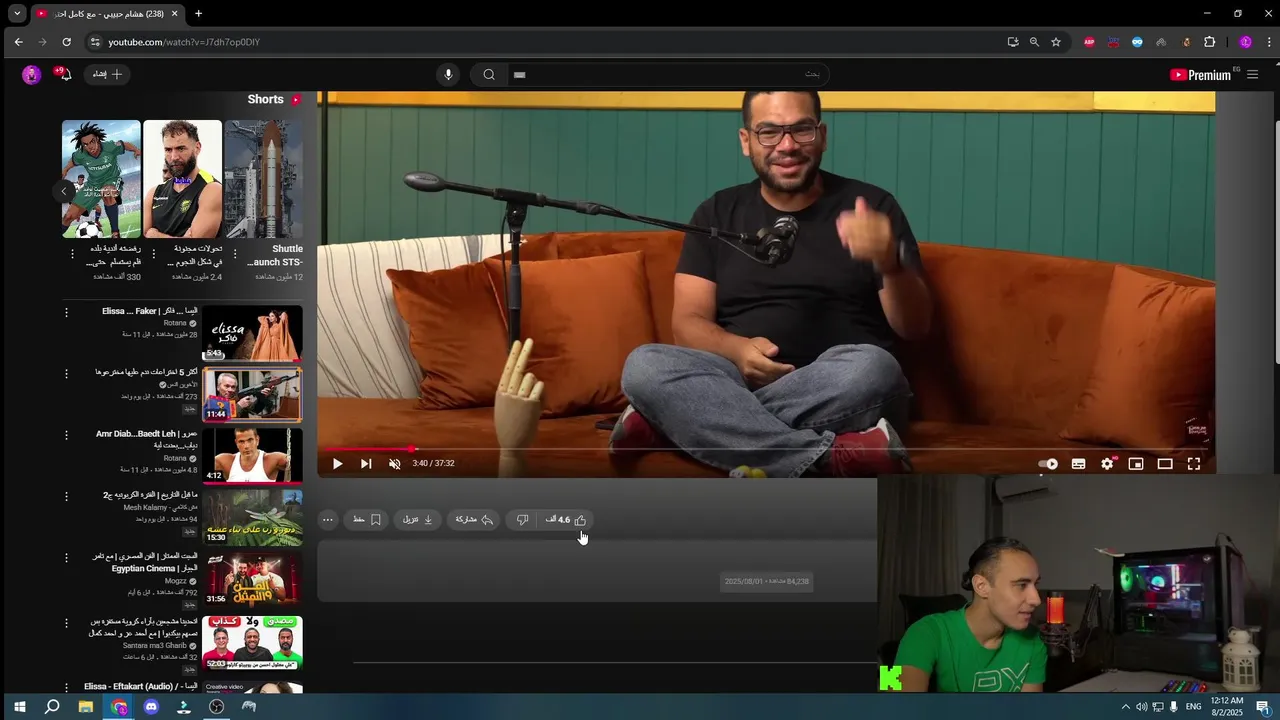
Task: Open the Shuttle launch STS Short
Action: pos(263,179)
